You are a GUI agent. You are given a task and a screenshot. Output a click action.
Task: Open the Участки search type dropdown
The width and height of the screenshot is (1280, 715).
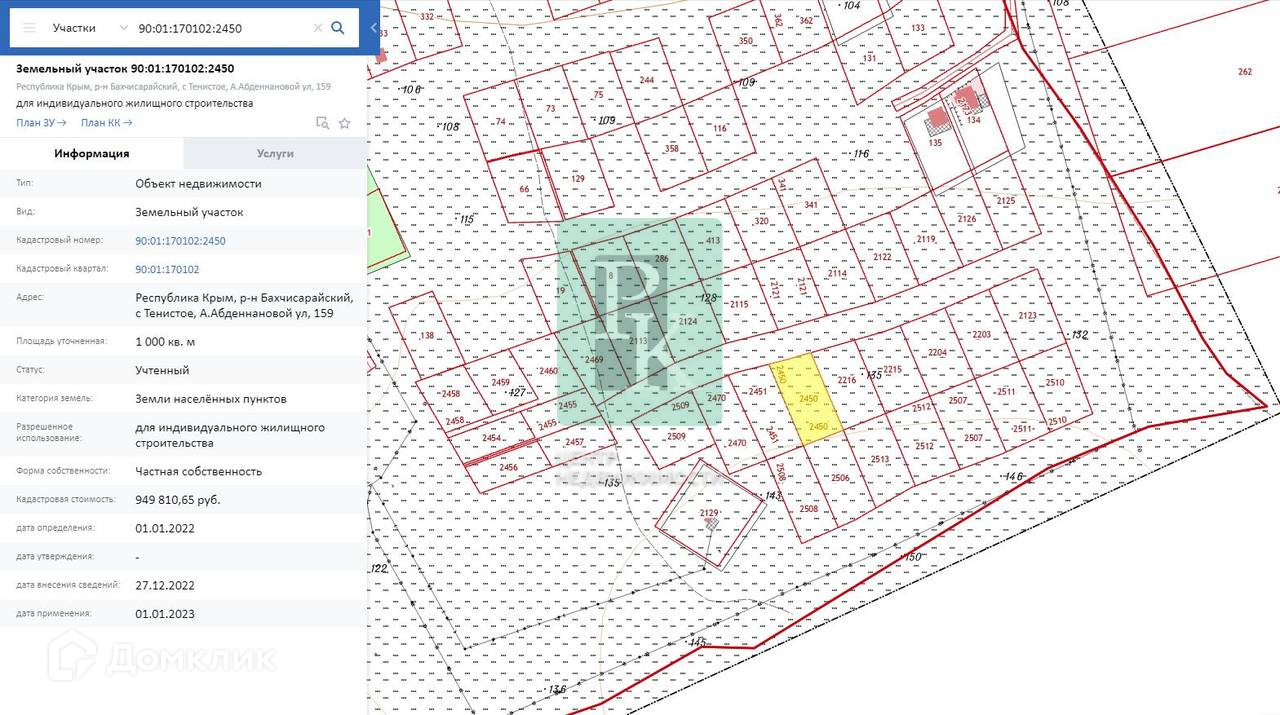tap(90, 28)
